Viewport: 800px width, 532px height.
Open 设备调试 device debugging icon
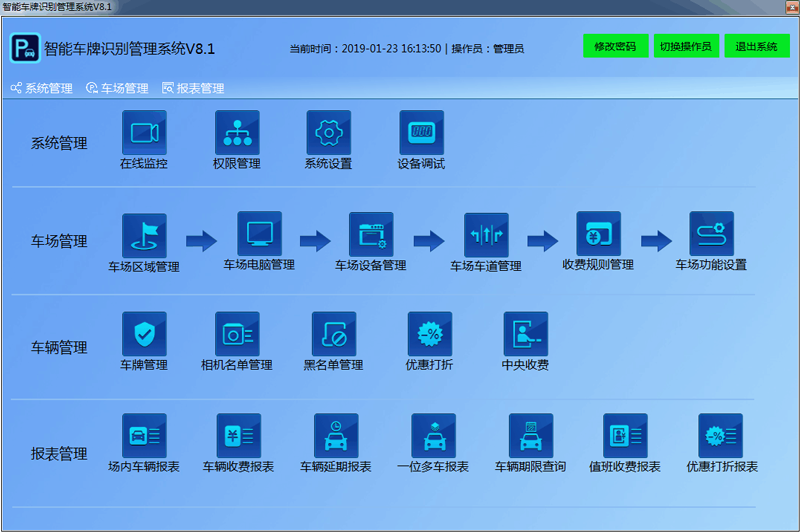tap(421, 132)
